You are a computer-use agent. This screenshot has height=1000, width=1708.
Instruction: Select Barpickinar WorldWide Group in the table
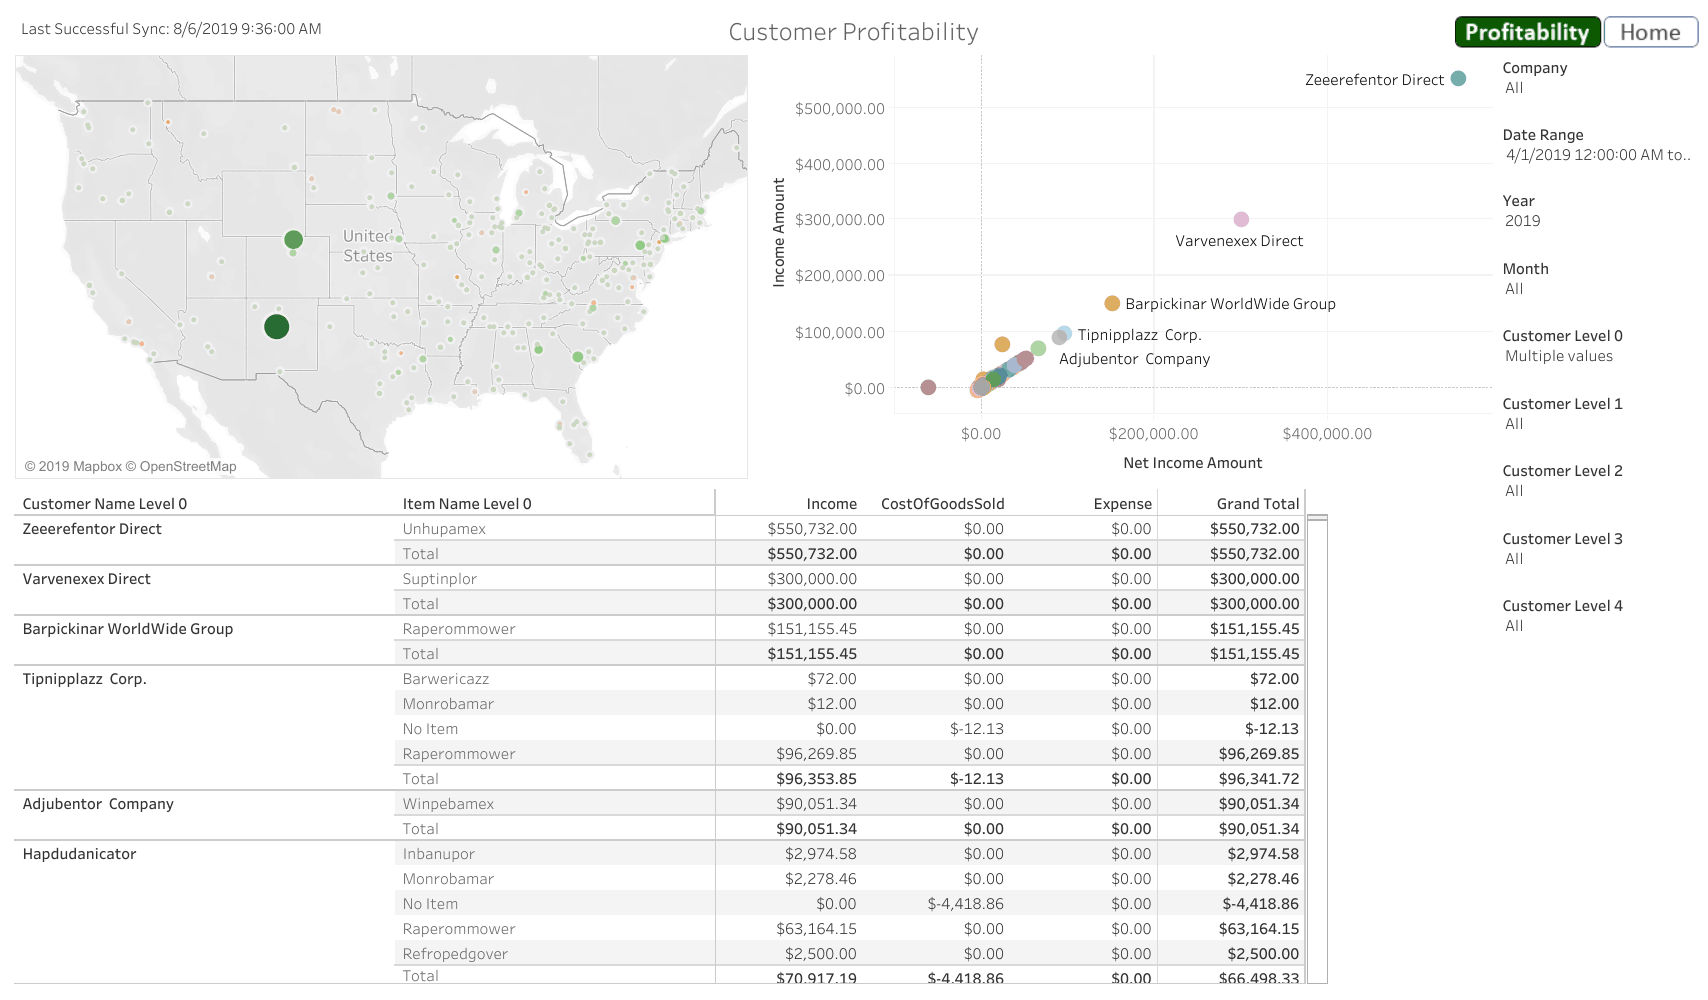(x=128, y=629)
